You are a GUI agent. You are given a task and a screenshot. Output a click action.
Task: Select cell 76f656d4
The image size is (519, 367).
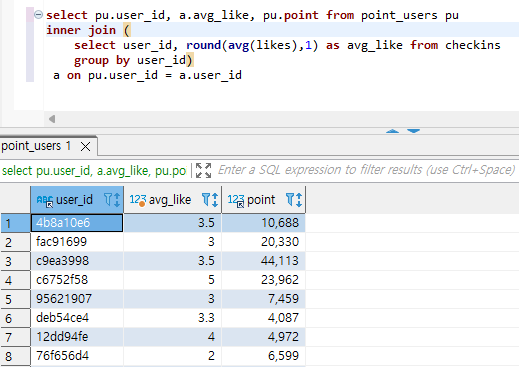(77, 356)
